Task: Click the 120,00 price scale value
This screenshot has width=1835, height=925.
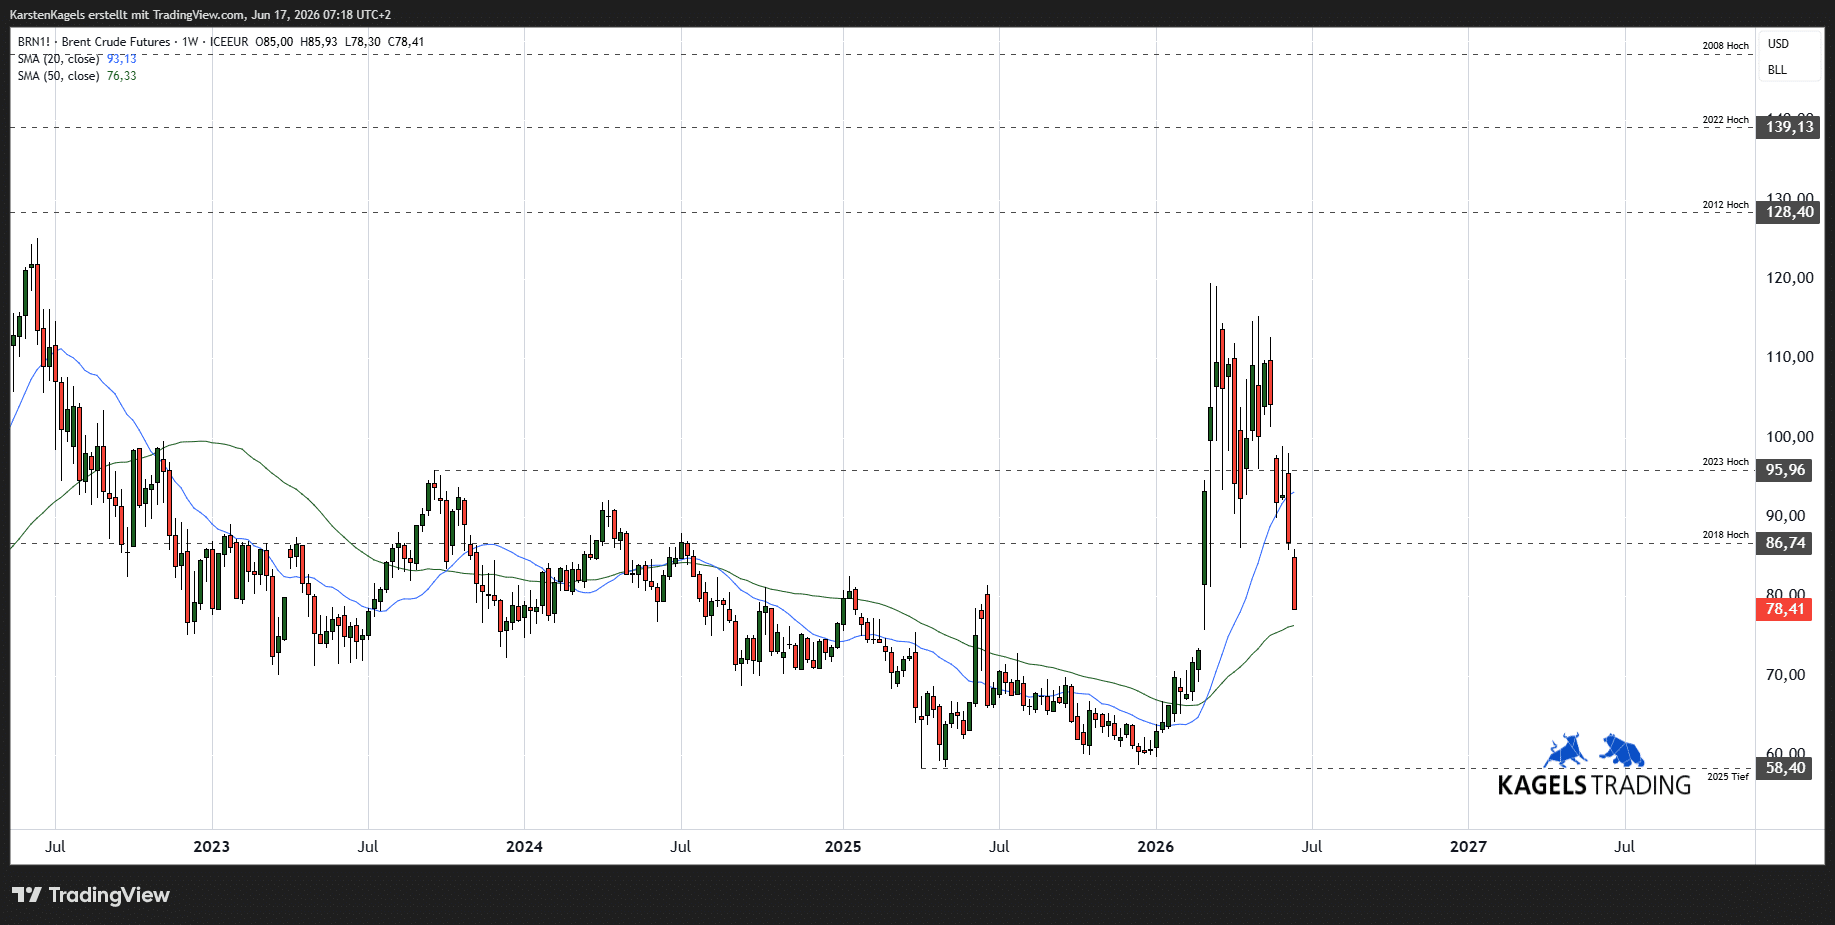Action: coord(1789,278)
